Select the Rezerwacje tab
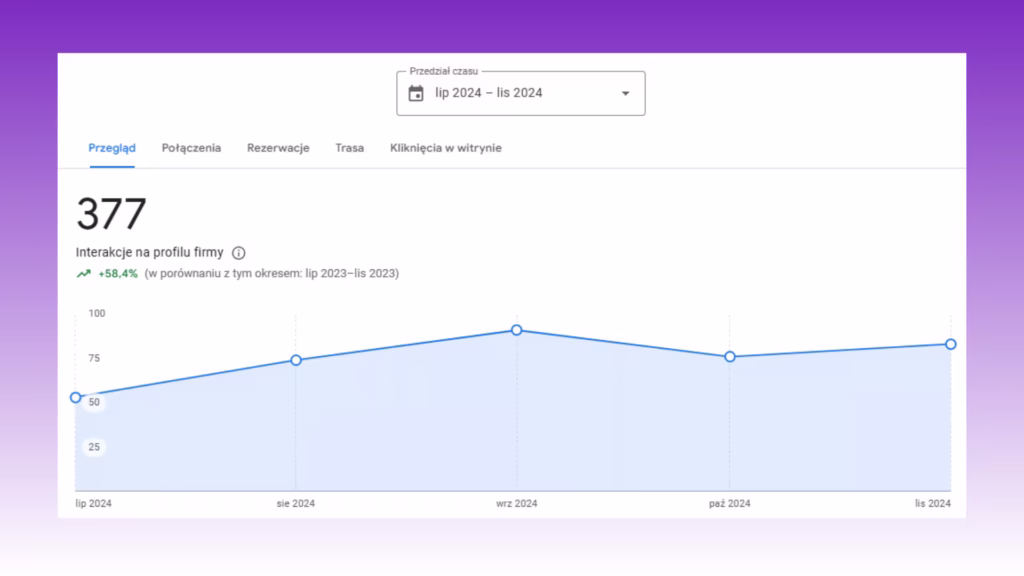1024x576 pixels. tap(278, 148)
